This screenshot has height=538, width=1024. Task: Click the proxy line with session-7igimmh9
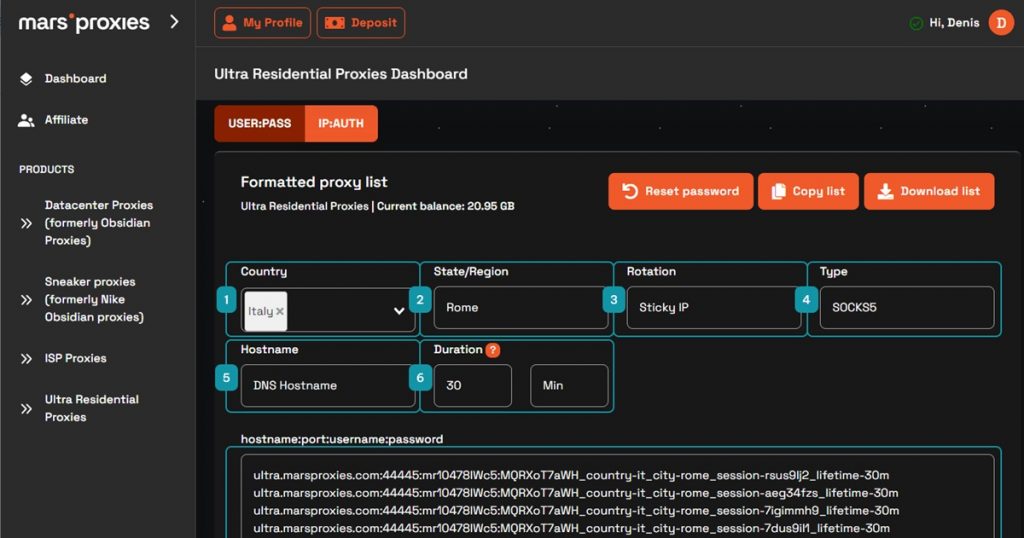[576, 511]
